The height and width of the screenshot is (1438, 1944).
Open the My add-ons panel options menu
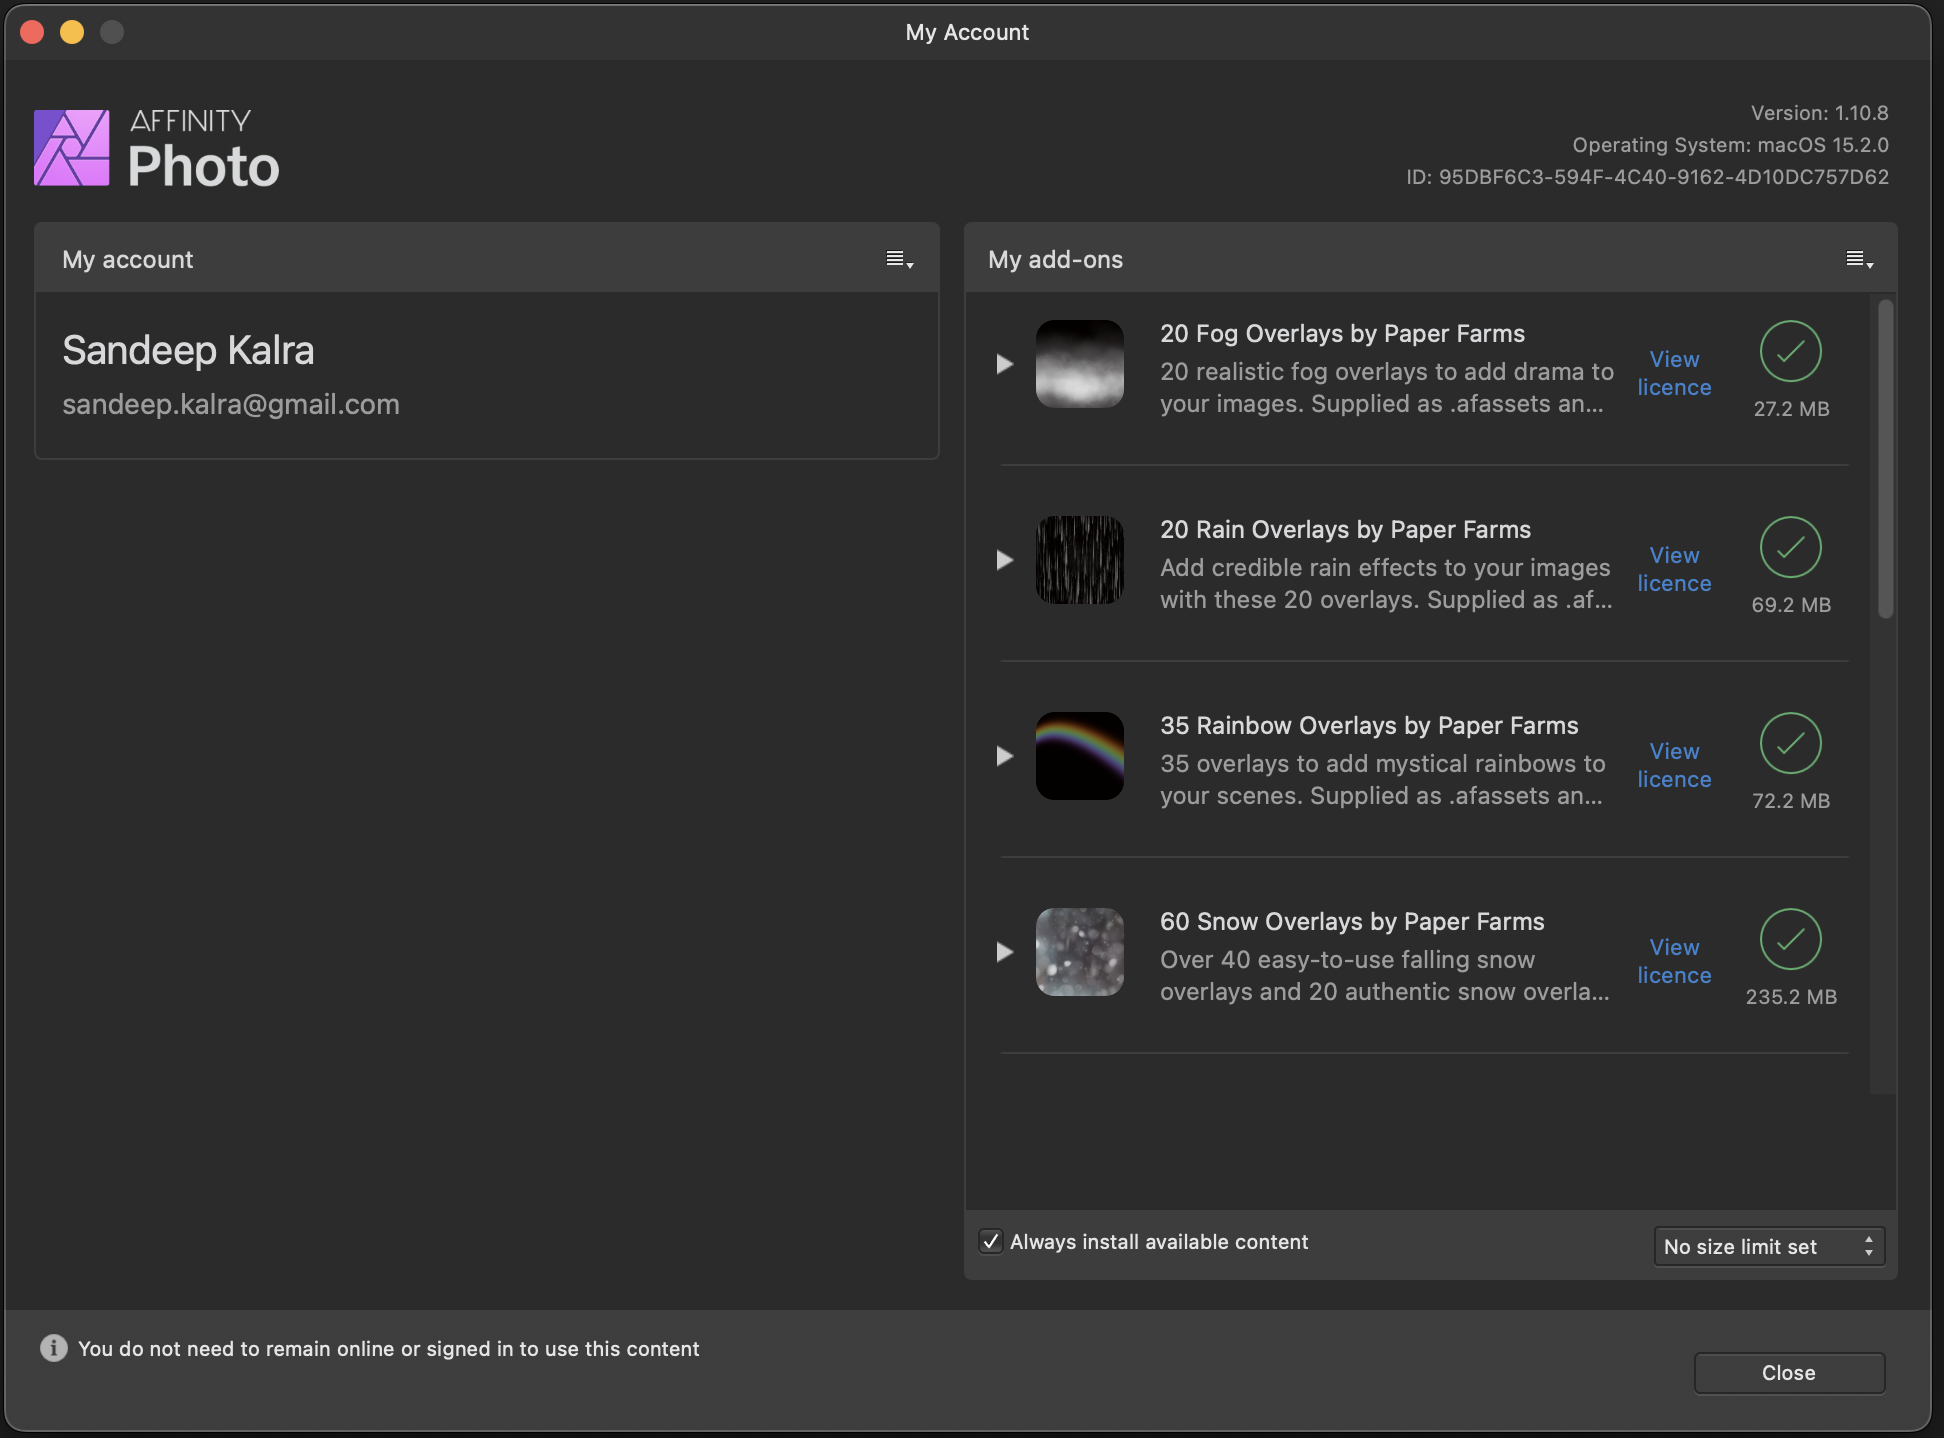[x=1859, y=260]
